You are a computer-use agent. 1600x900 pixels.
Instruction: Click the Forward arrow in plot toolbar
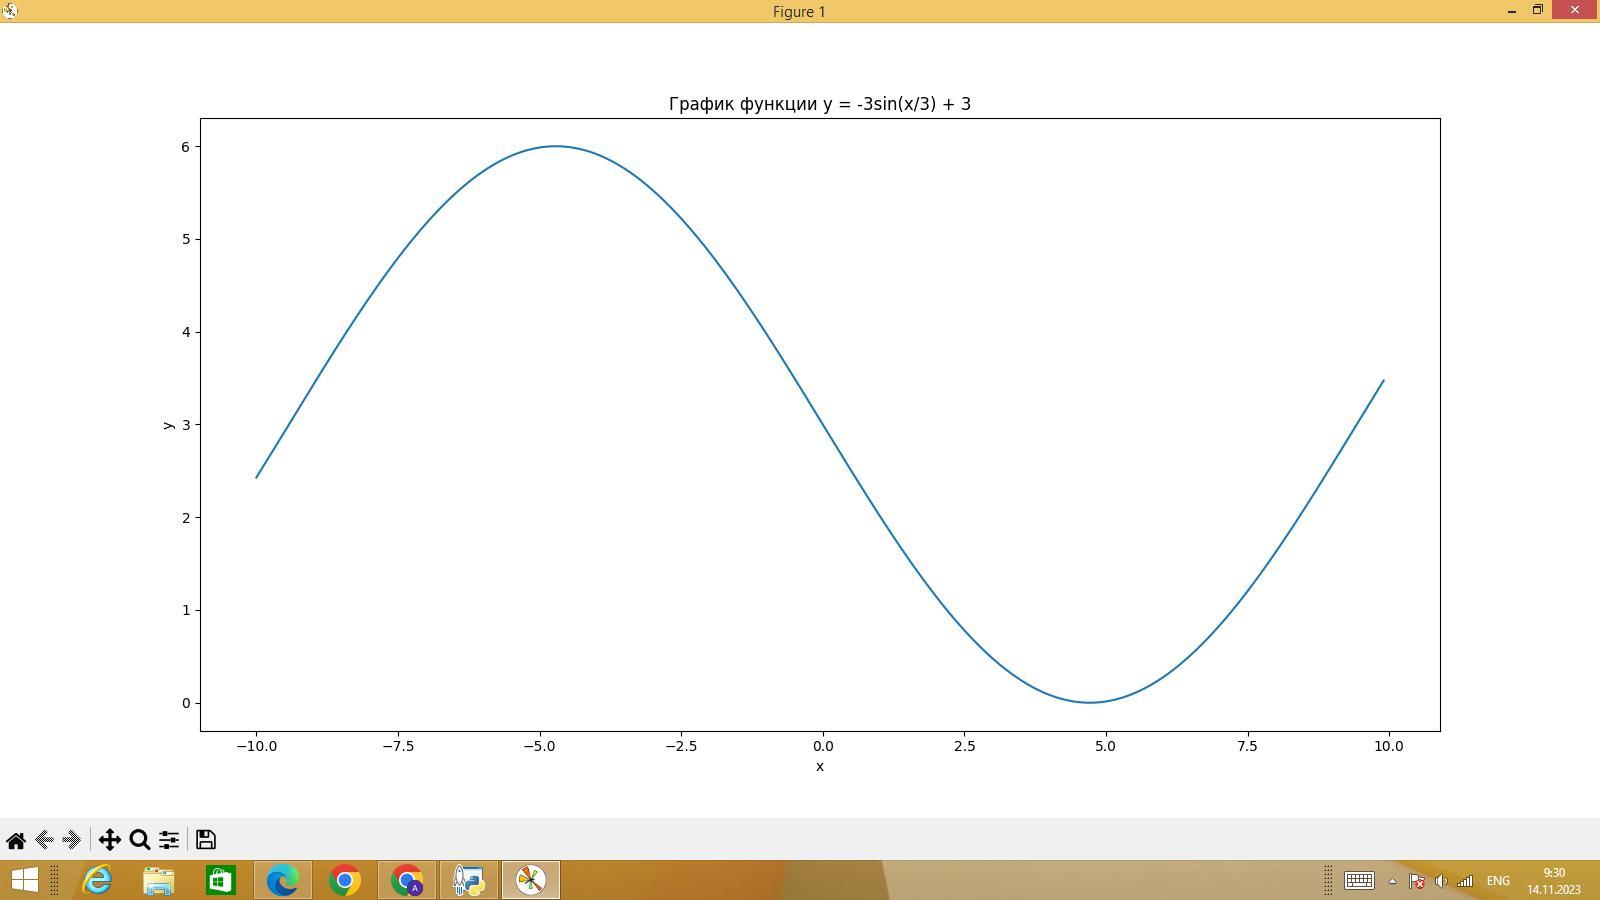click(72, 840)
